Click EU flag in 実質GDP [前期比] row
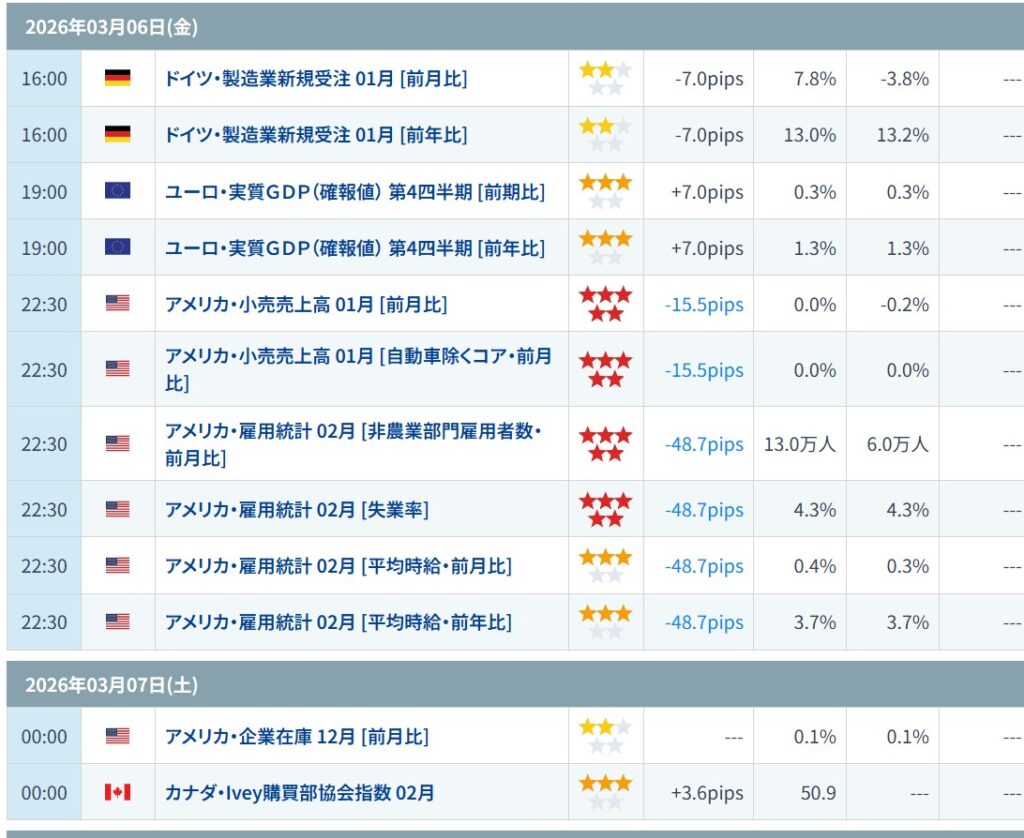Viewport: 1024px width, 838px height. [x=117, y=191]
